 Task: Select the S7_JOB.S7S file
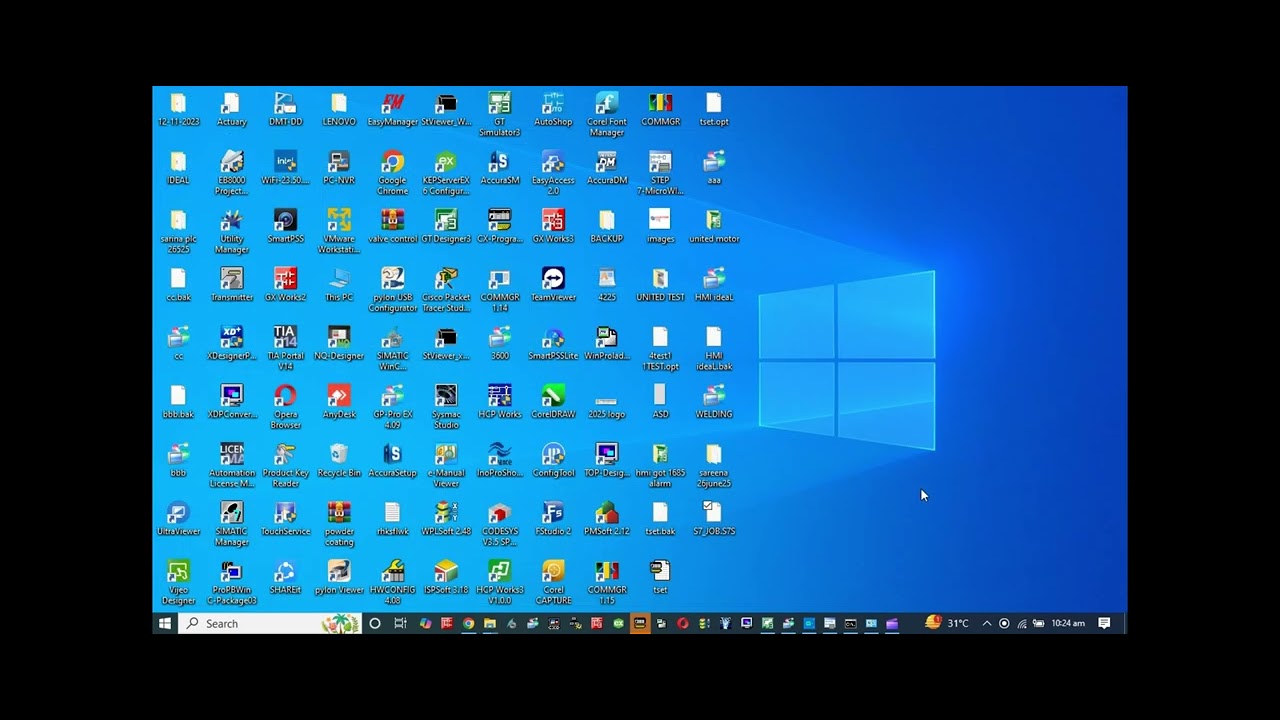tap(713, 518)
